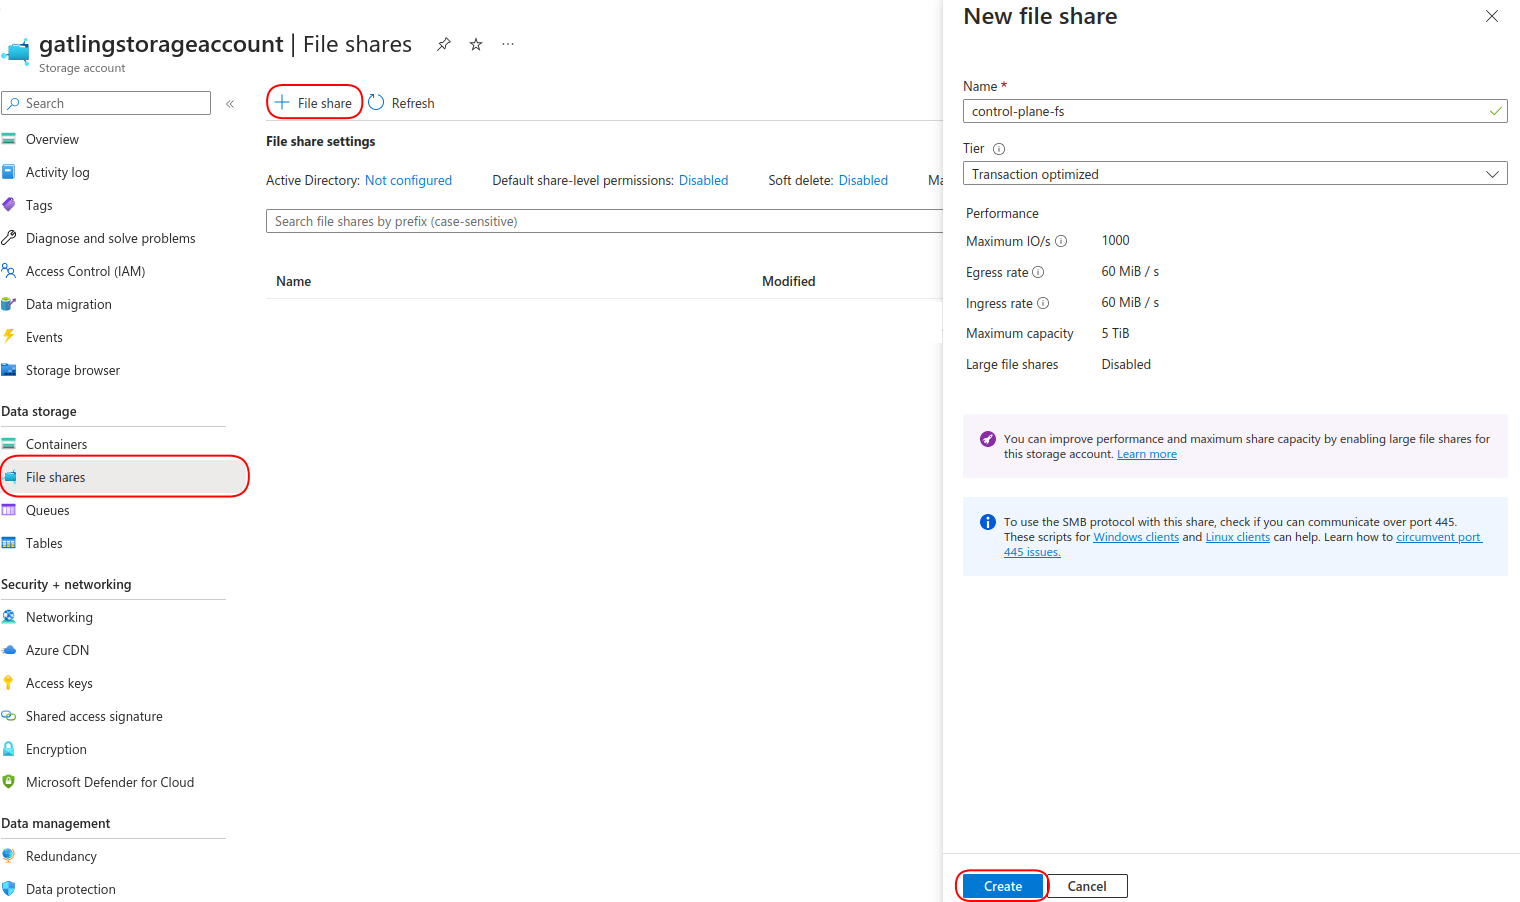Click the Activity log icon
The height and width of the screenshot is (902, 1520).
(x=9, y=172)
